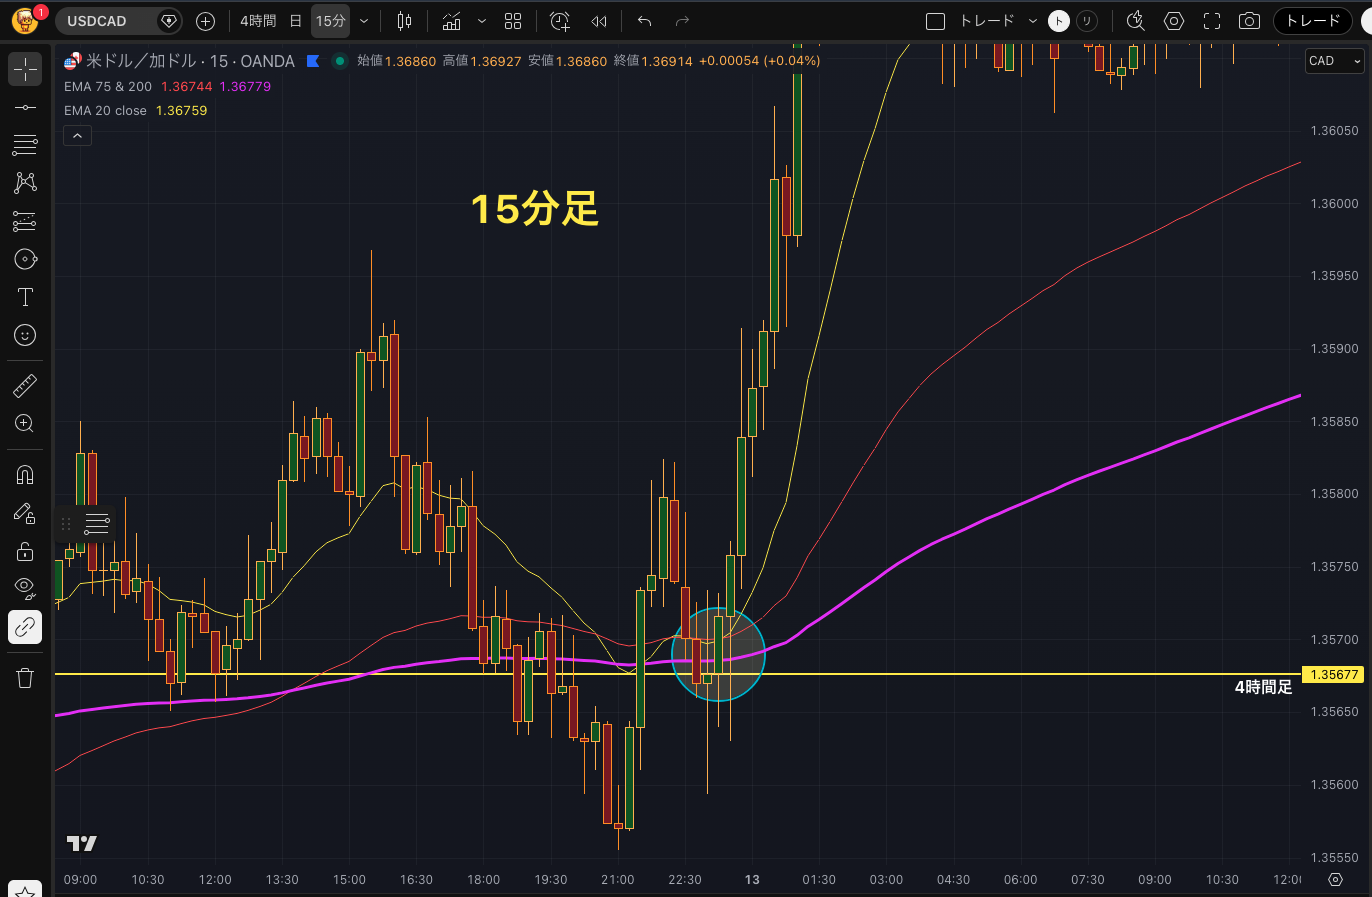Screen dimensions: 1372x897
Task: Hide all drawings with eye icon
Action: point(25,588)
